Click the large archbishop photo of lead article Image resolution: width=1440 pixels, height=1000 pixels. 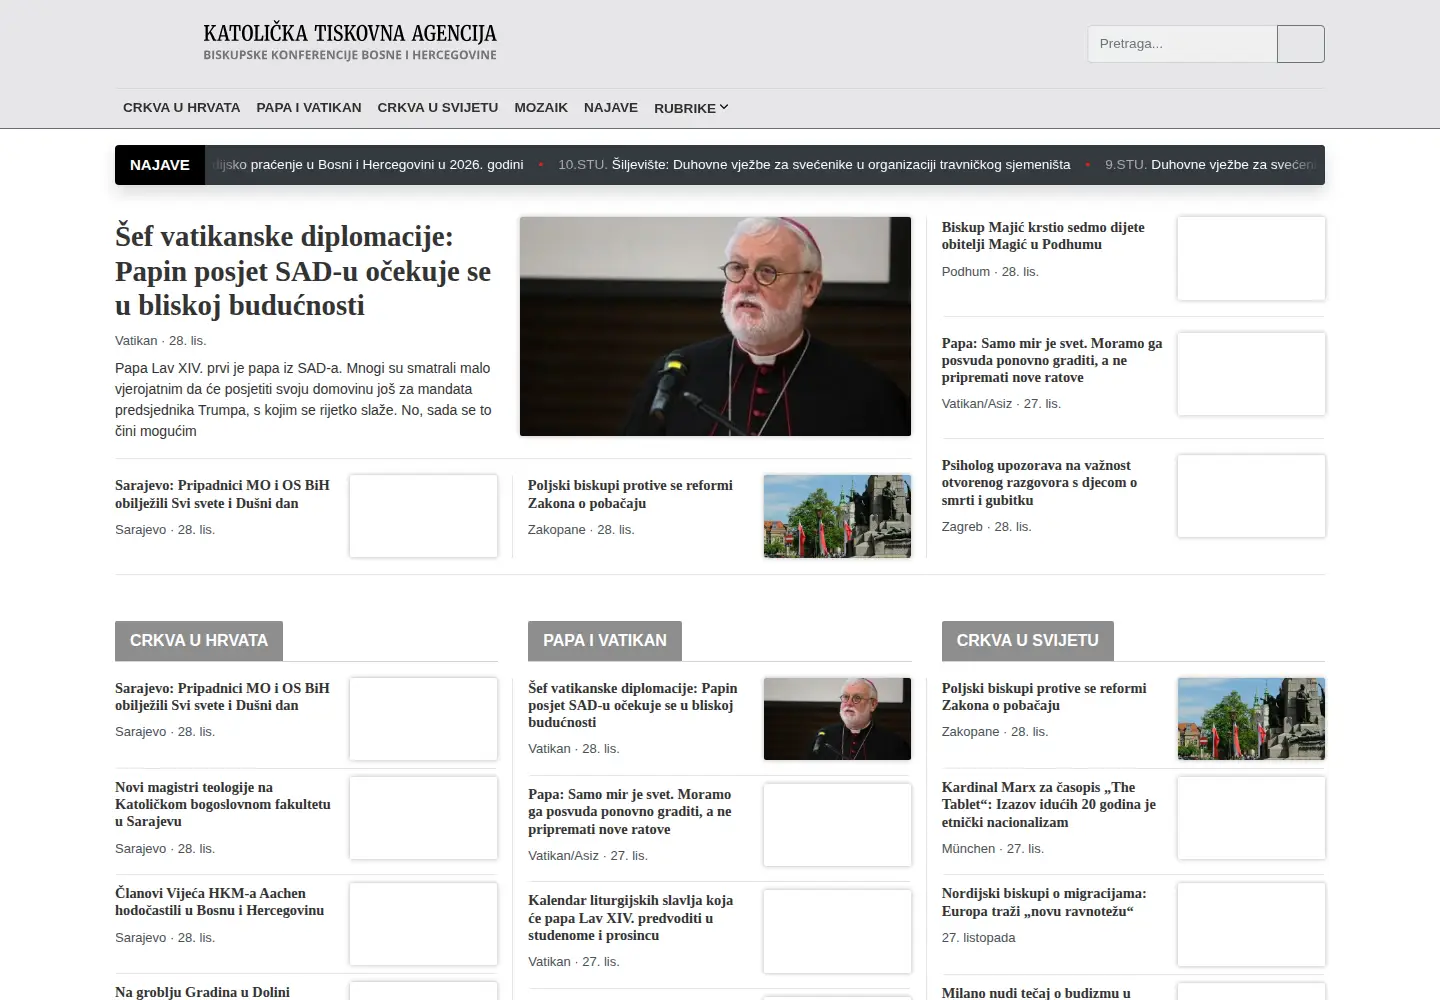pos(715,326)
